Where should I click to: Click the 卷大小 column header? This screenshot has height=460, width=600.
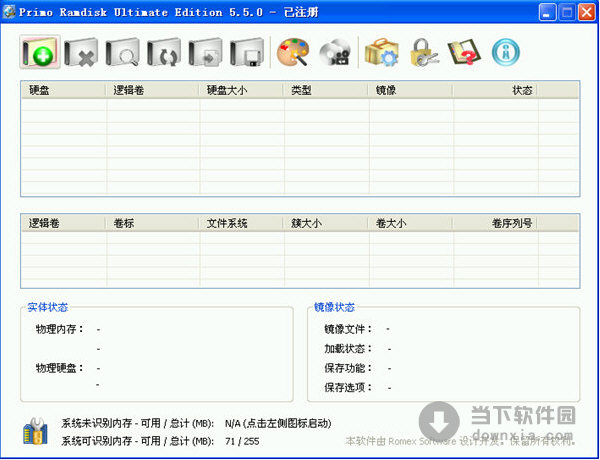410,223
